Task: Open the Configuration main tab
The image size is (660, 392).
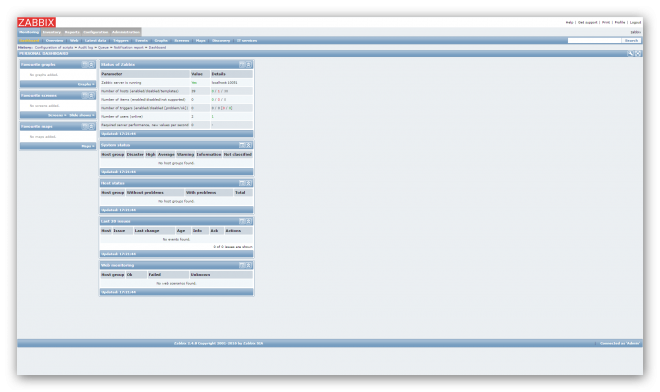Action: click(x=96, y=32)
